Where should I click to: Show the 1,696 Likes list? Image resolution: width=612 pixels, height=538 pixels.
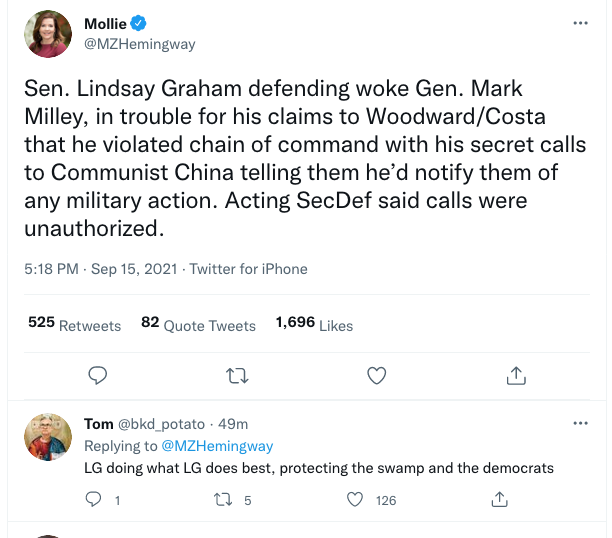coord(315,324)
